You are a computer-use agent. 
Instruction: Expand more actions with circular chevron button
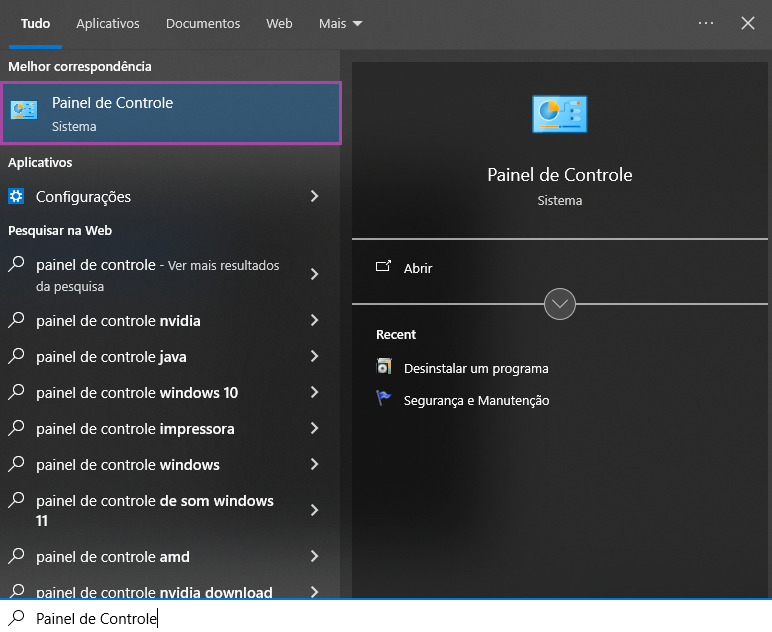[x=560, y=304]
